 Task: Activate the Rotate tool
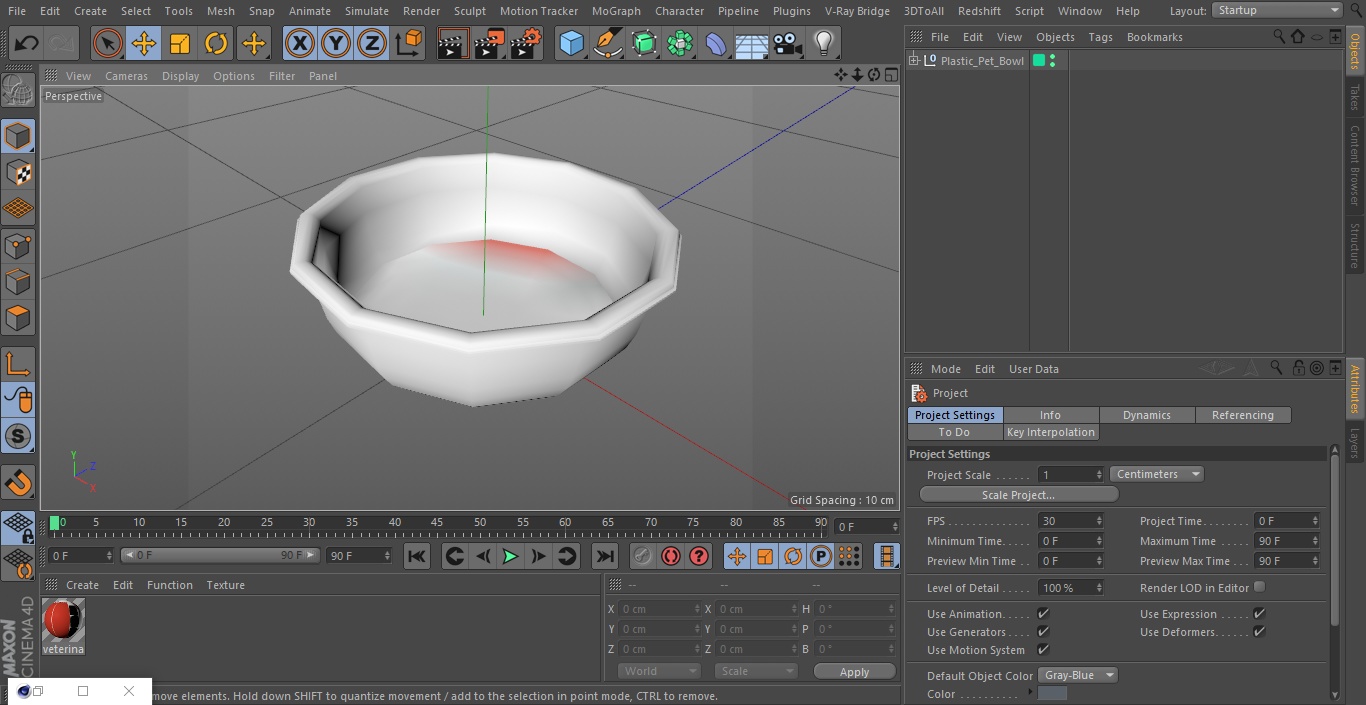click(216, 43)
